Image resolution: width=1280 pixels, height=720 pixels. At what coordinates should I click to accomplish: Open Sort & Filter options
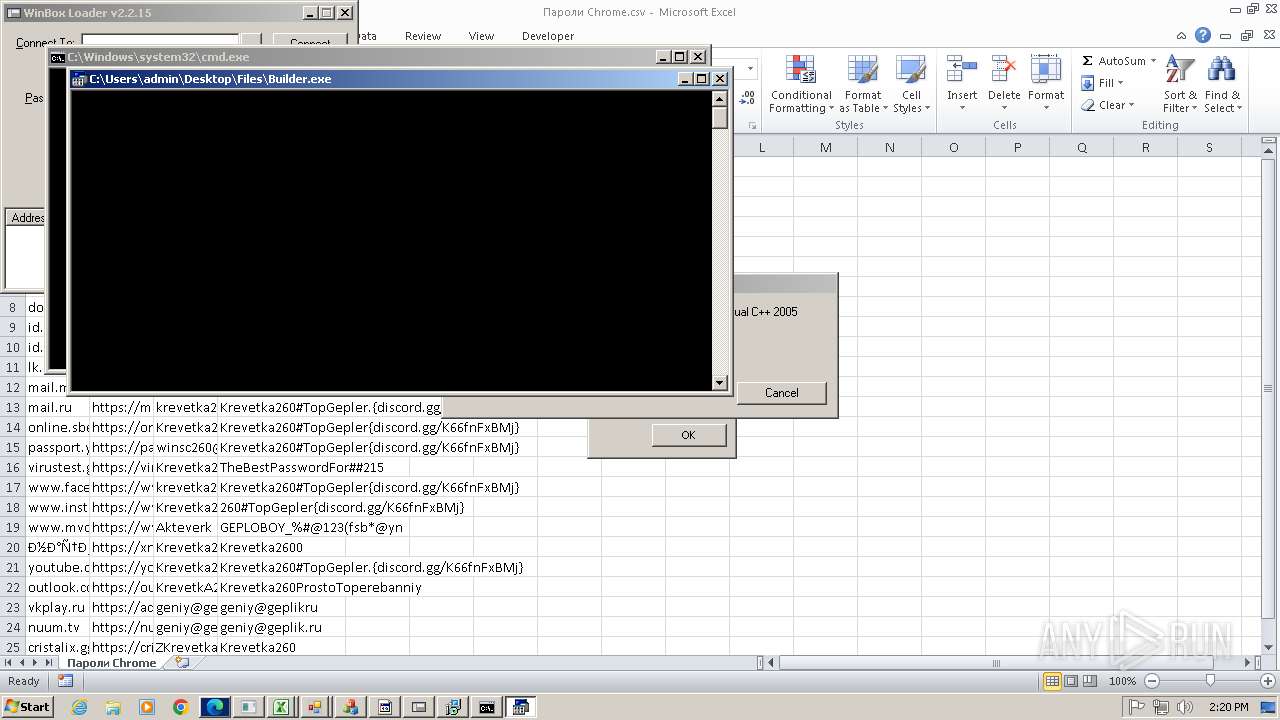[x=1181, y=84]
